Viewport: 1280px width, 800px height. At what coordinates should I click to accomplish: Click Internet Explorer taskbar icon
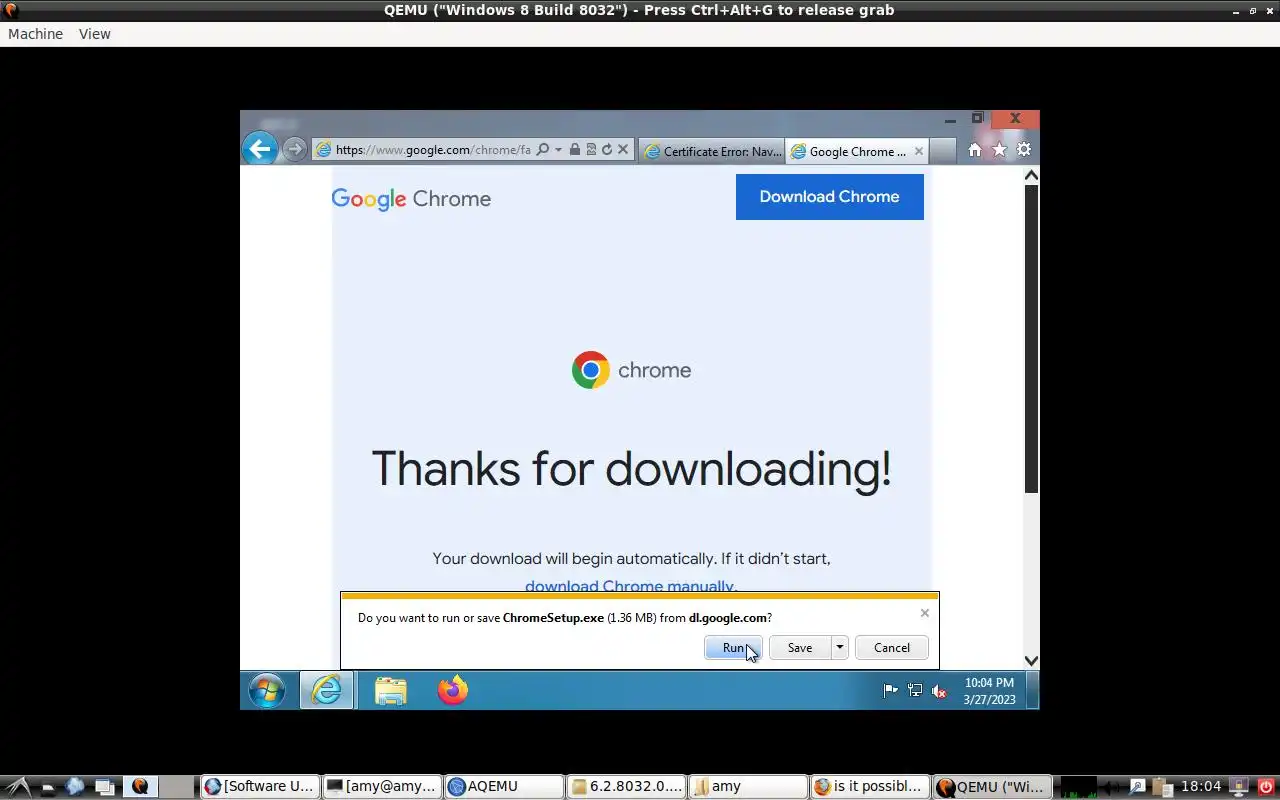327,690
